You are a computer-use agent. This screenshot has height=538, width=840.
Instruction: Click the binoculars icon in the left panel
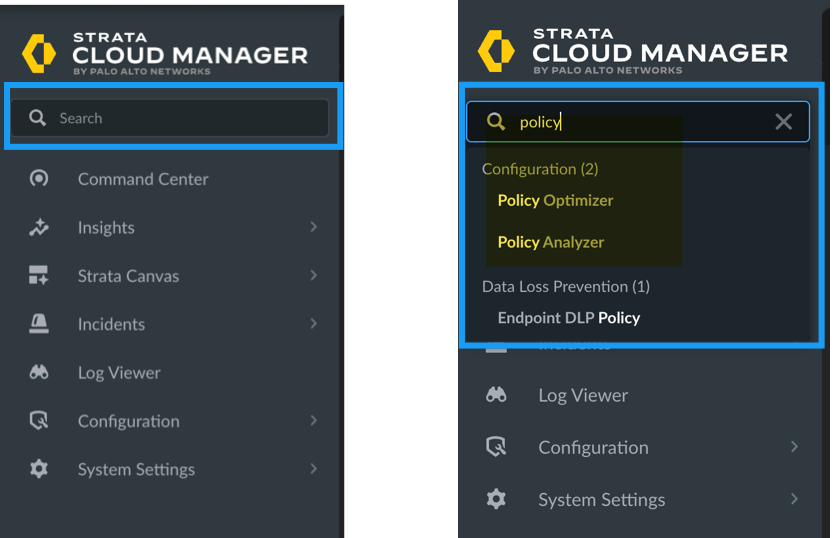(x=39, y=373)
